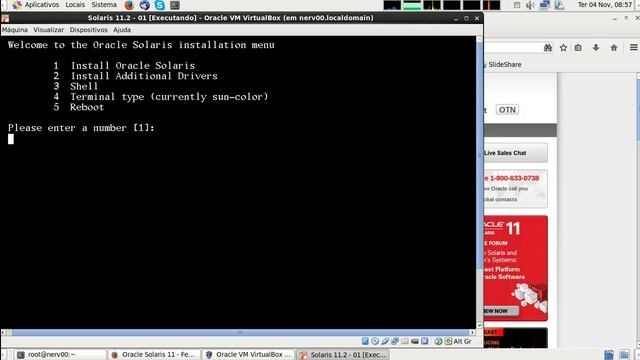The width and height of the screenshot is (640, 360).
Task: Click second workspace switcher in bottom panel
Action: (x=624, y=355)
